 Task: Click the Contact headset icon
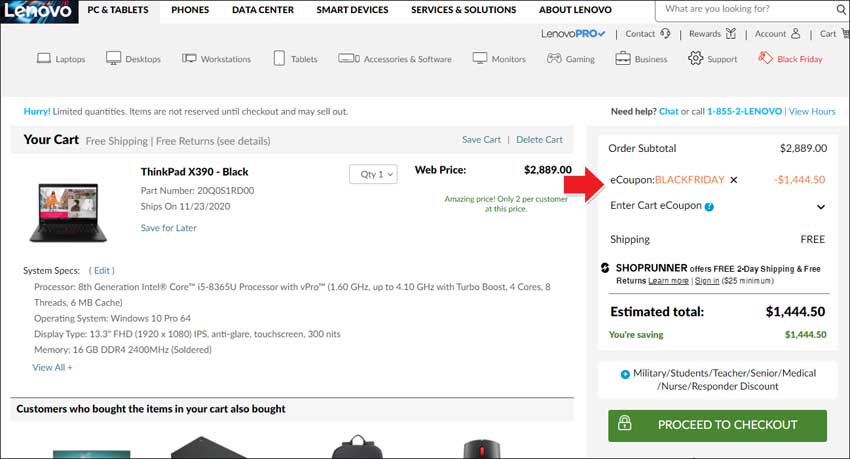pos(665,34)
